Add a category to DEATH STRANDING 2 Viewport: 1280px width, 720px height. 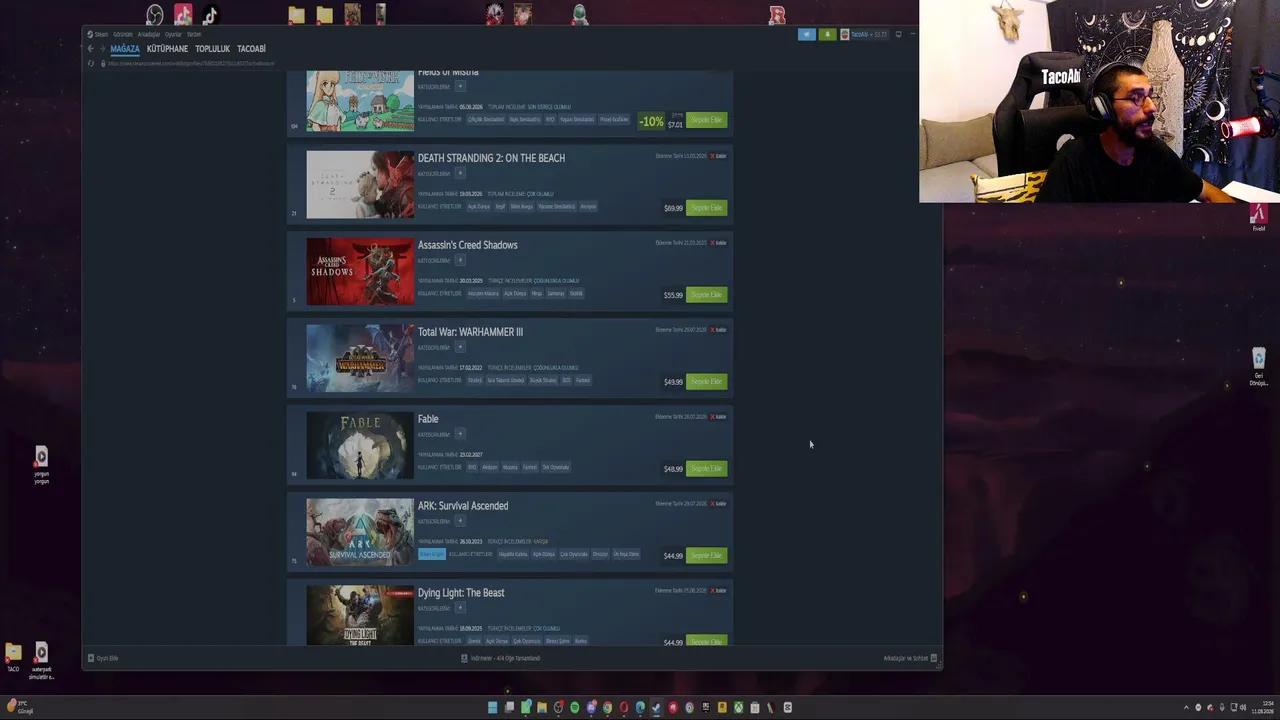[460, 174]
